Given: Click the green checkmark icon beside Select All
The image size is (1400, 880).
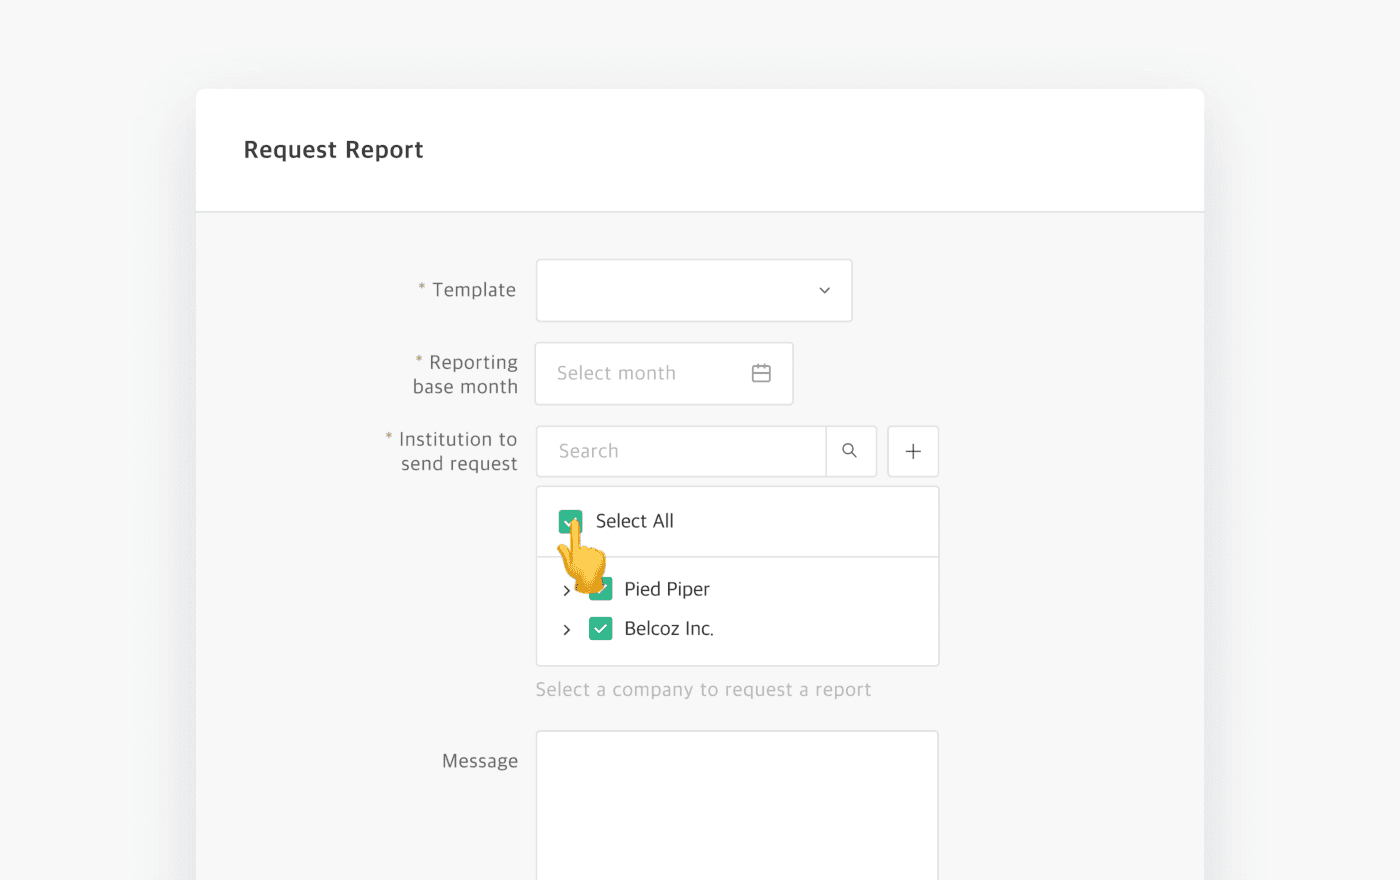Looking at the screenshot, I should pyautogui.click(x=571, y=521).
